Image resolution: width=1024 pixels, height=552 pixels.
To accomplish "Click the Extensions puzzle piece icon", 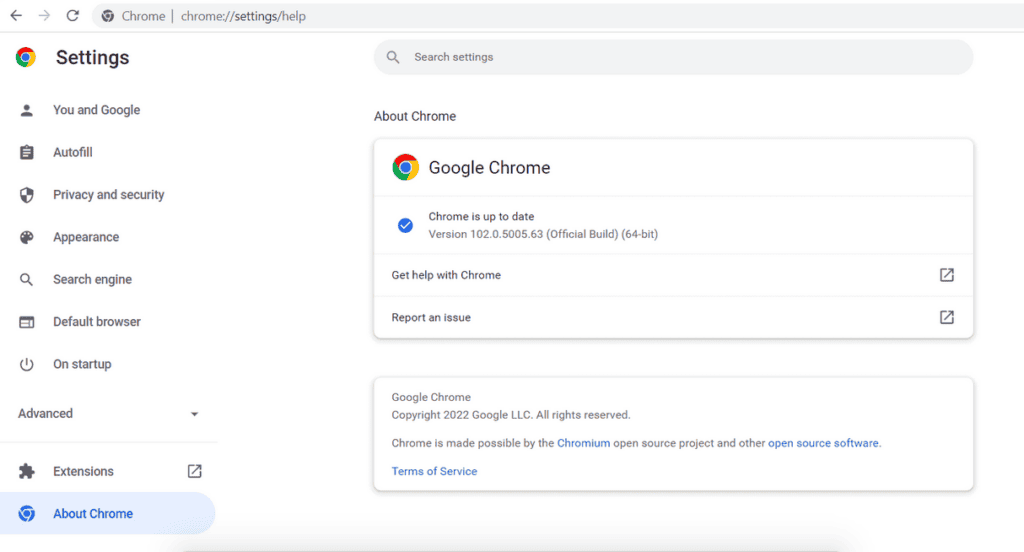I will [26, 472].
